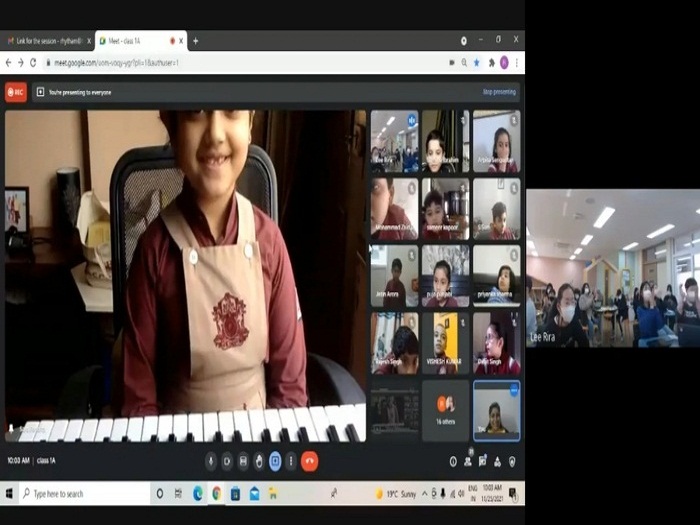The image size is (700, 525).
Task: Toggle the camera in the Meet controls
Action: (227, 461)
